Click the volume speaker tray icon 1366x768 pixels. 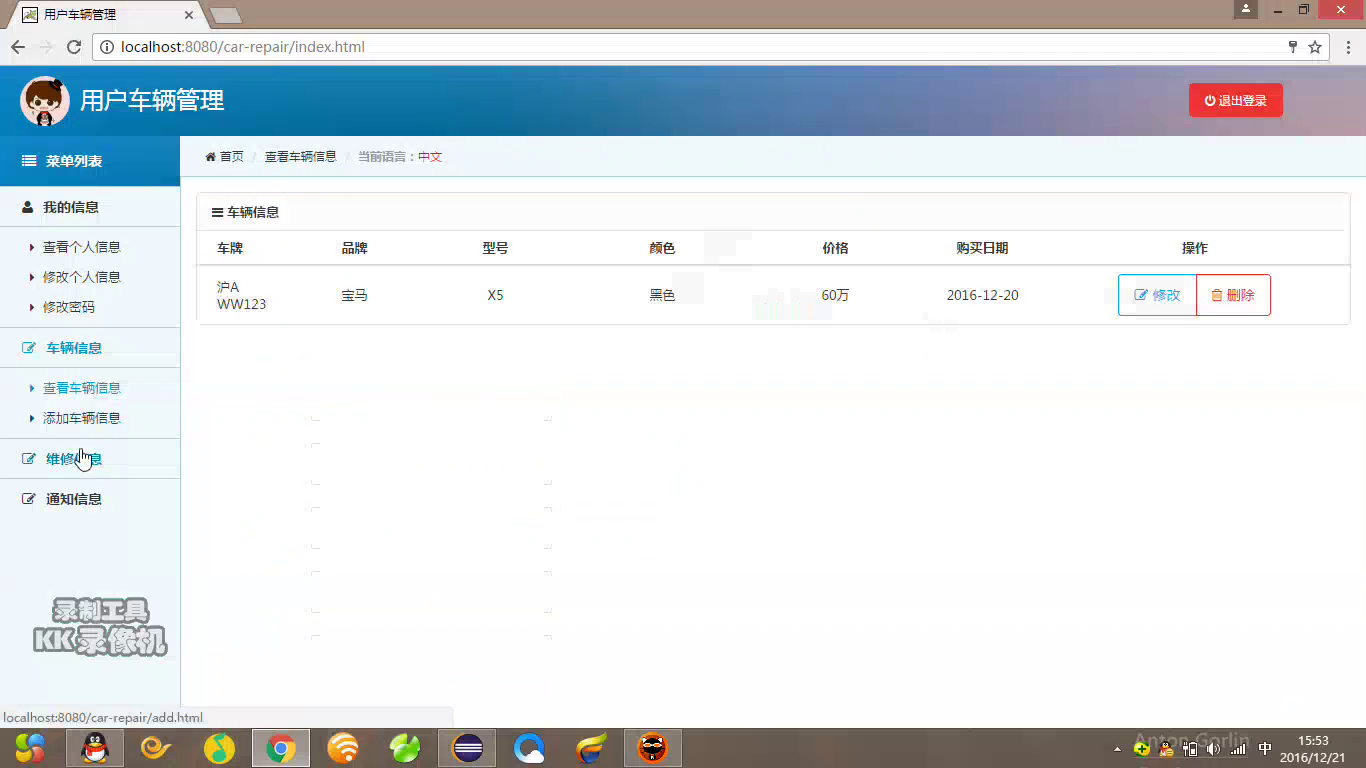(1213, 748)
